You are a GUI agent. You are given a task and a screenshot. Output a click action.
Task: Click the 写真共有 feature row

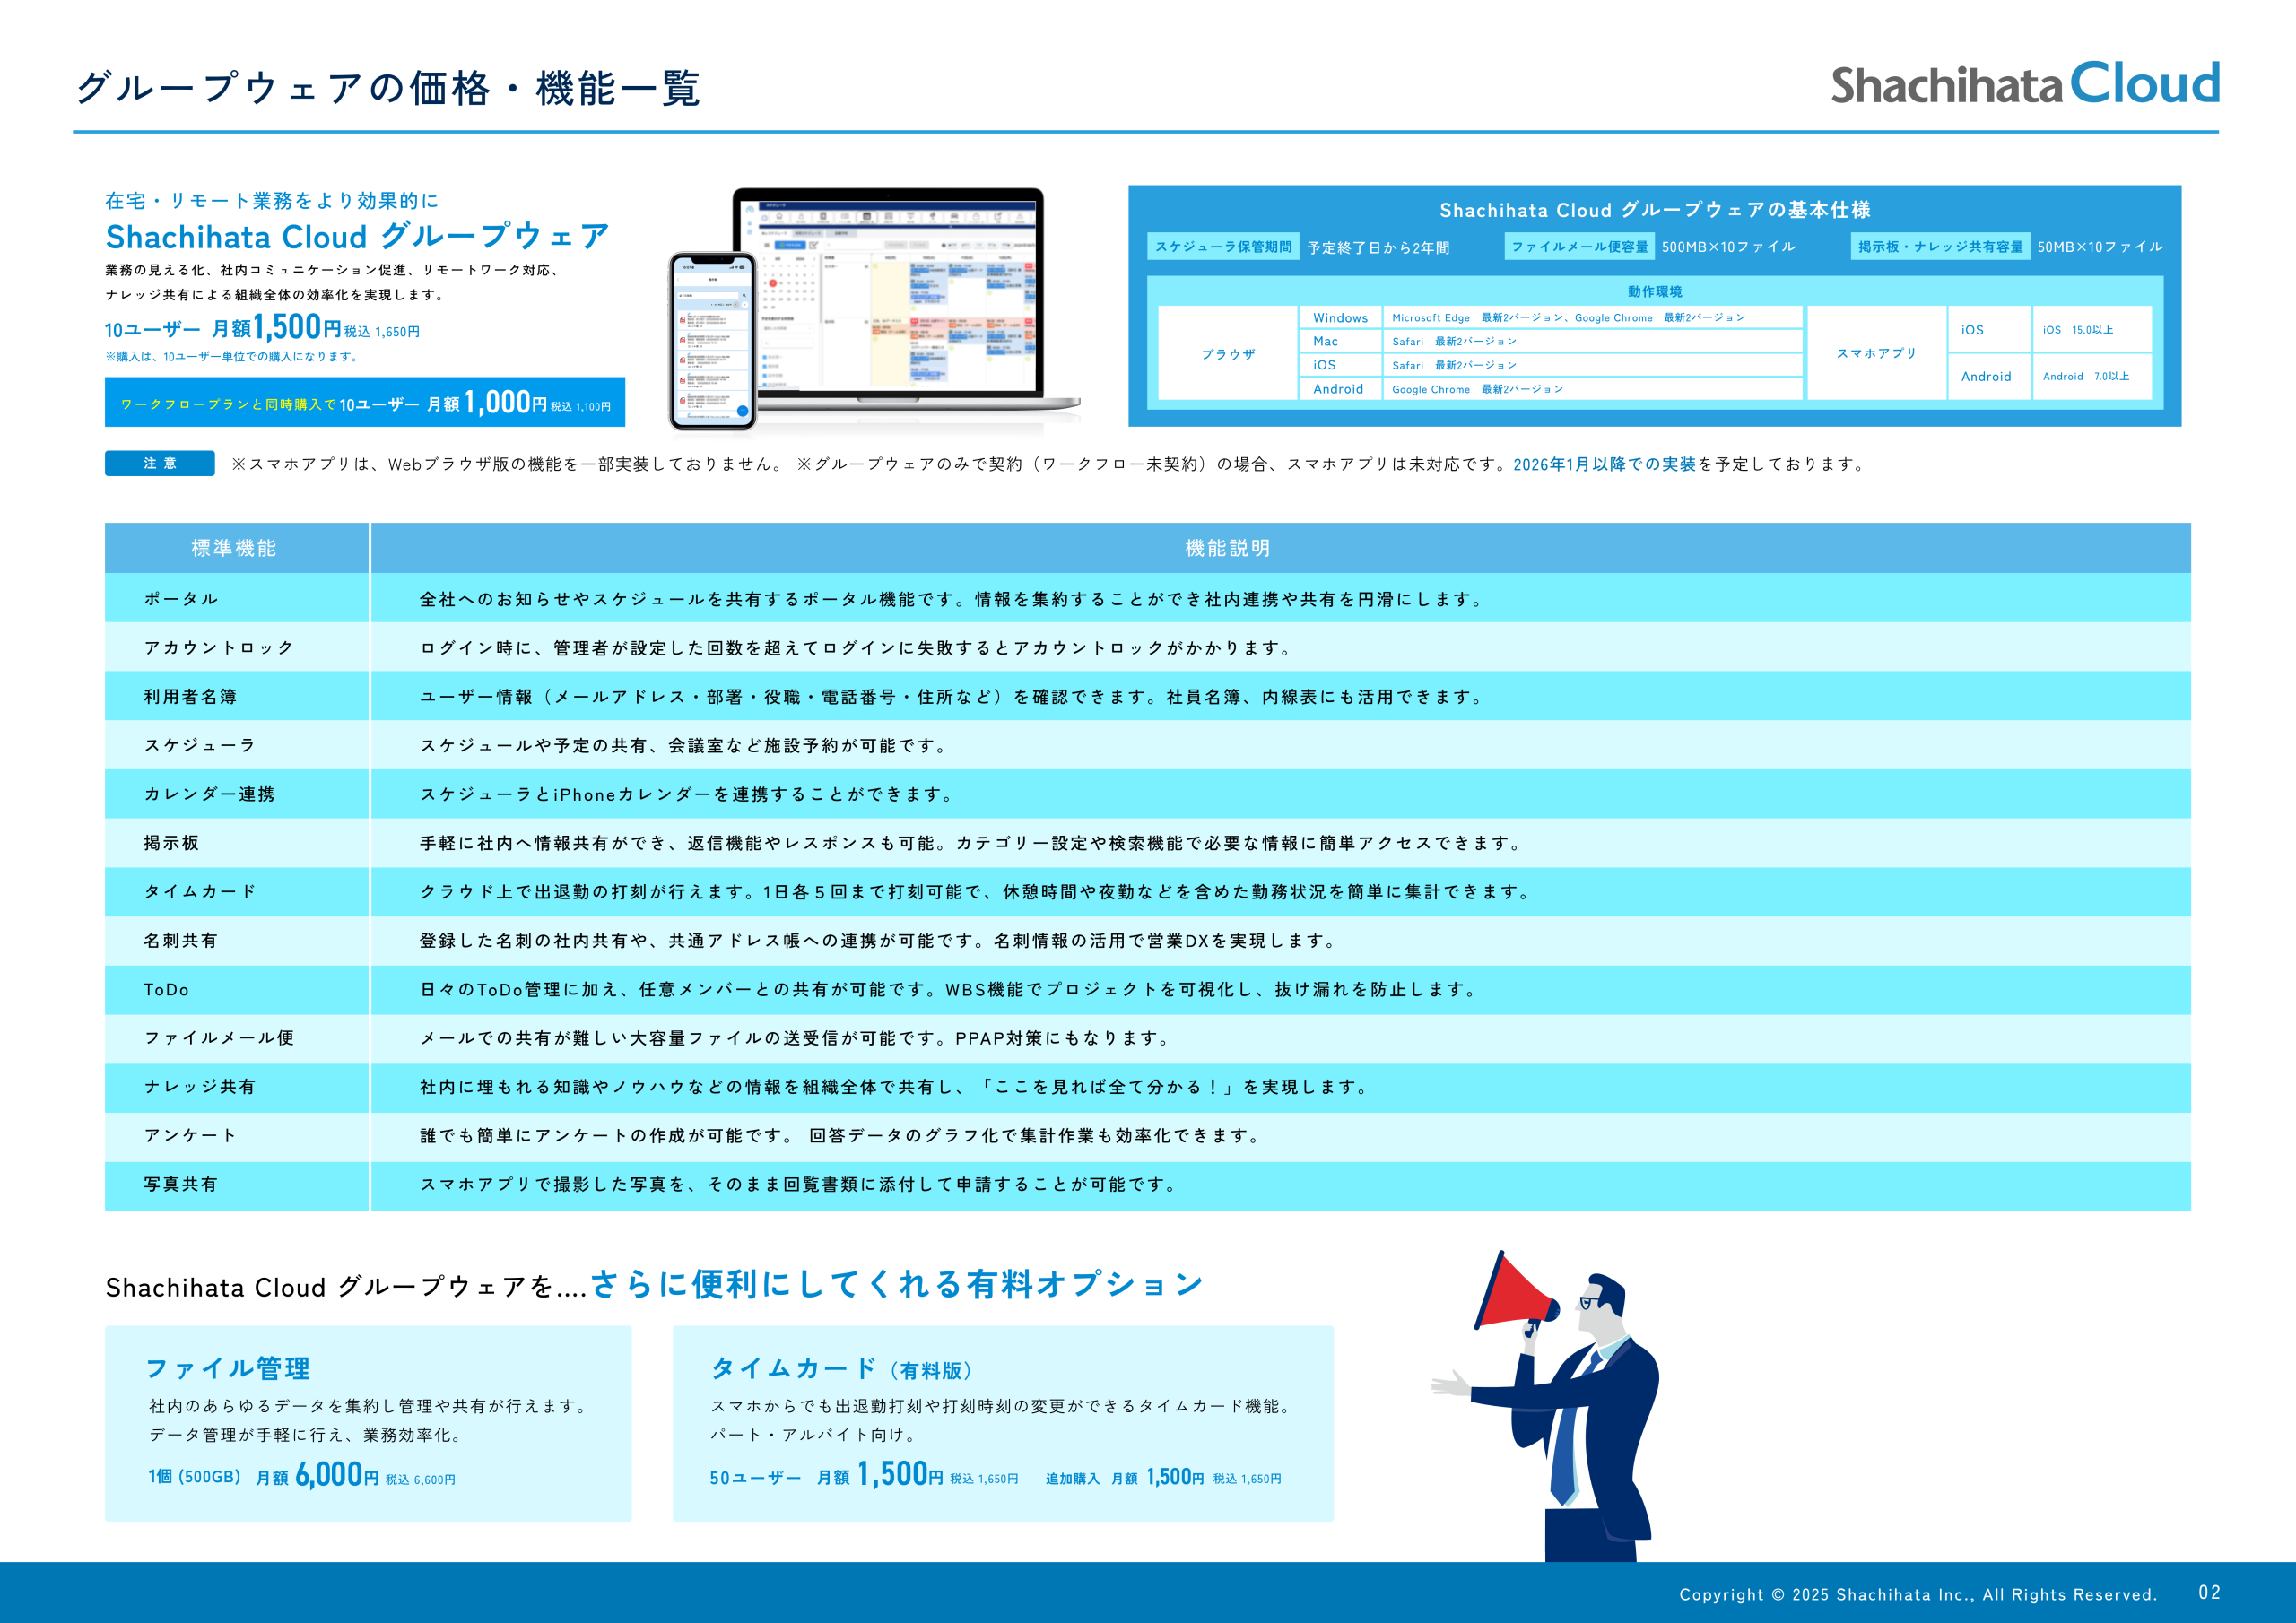(x=181, y=1184)
